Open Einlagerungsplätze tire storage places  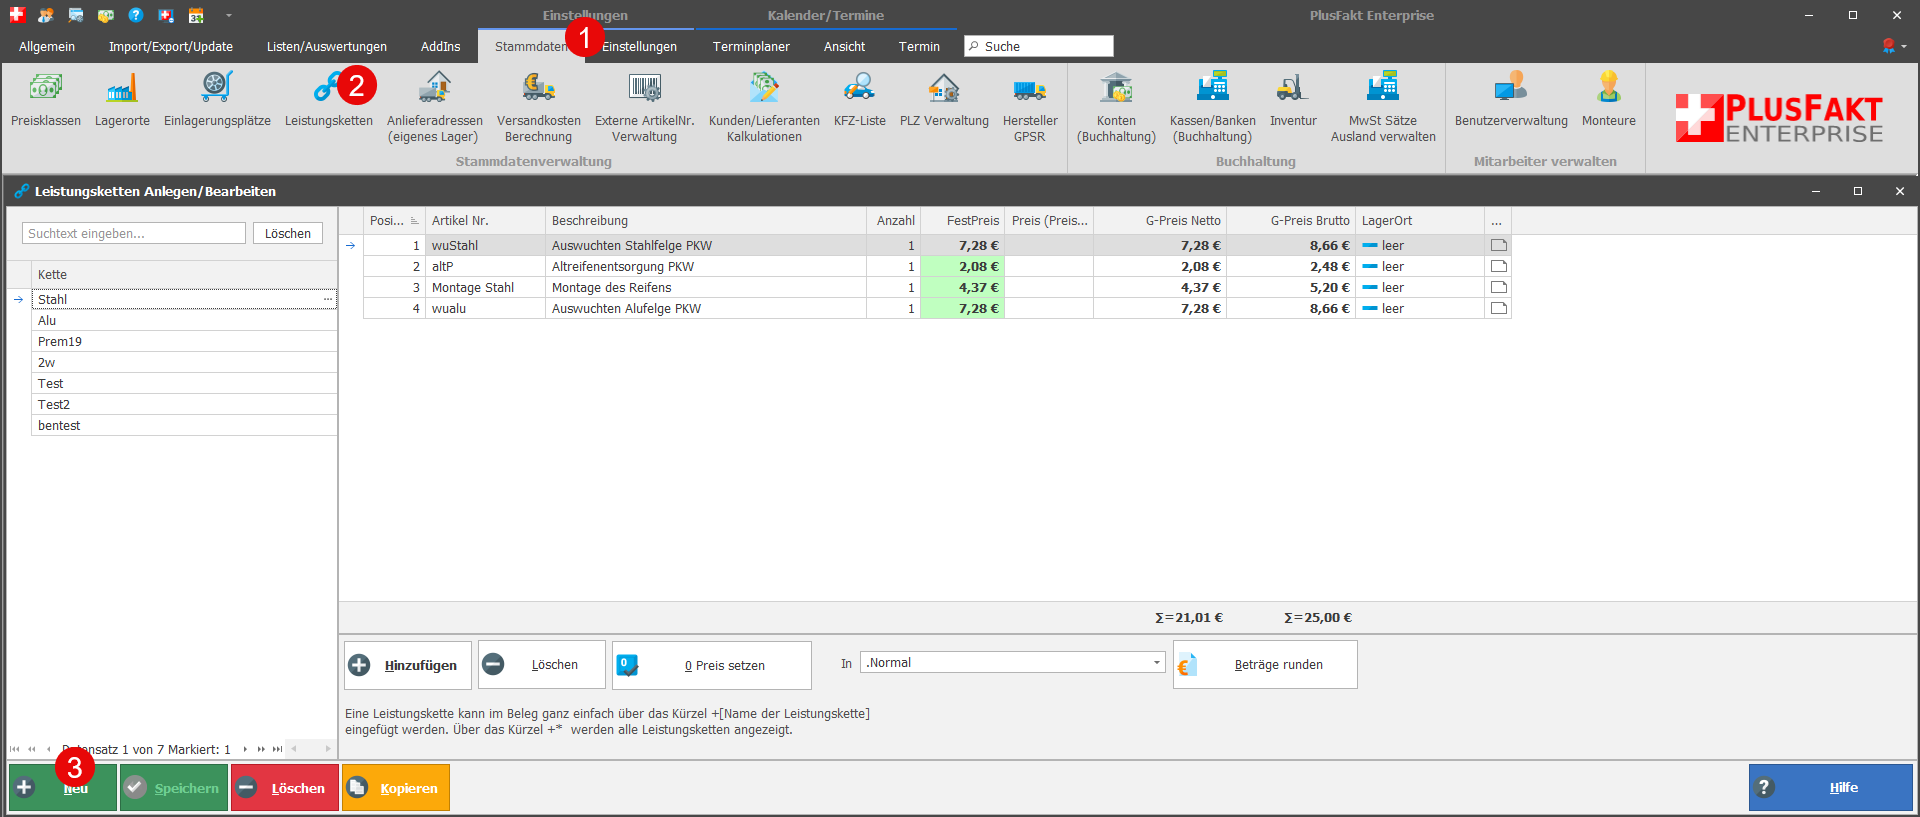[217, 100]
